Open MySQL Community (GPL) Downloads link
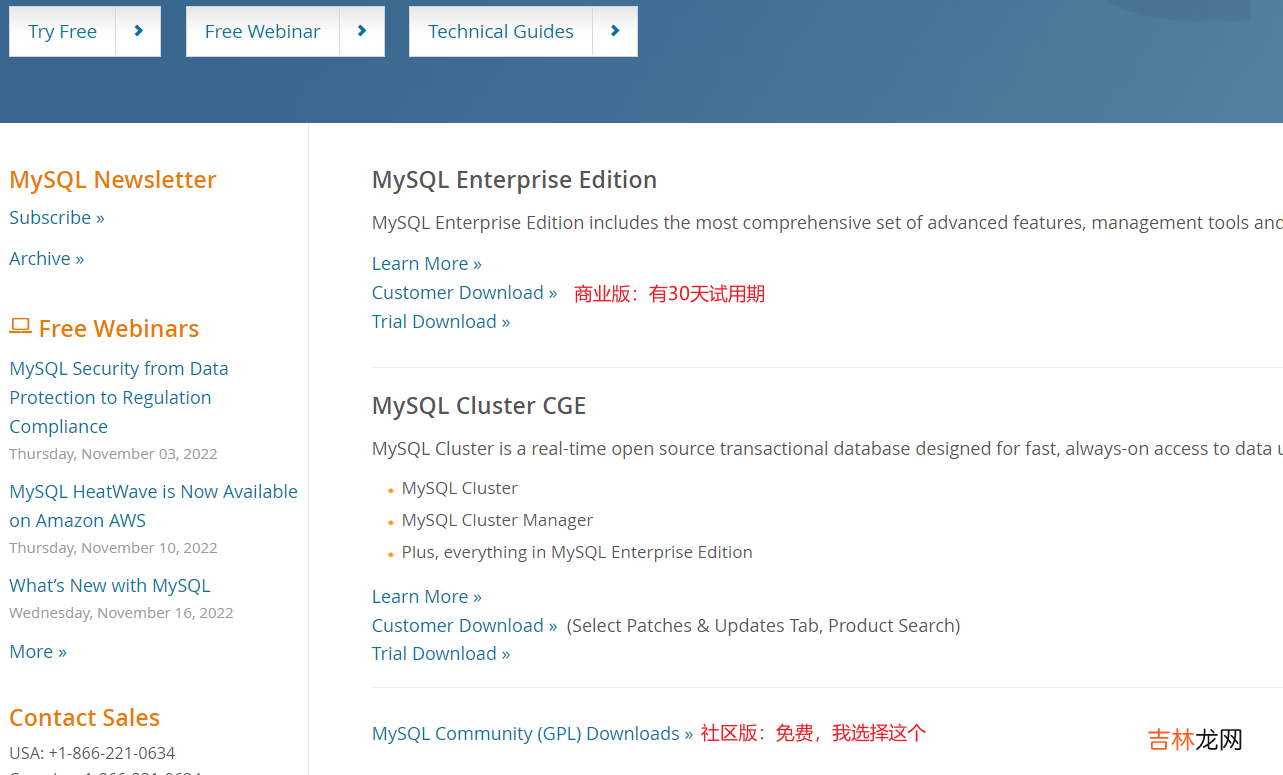The height and width of the screenshot is (775, 1283). 532,733
